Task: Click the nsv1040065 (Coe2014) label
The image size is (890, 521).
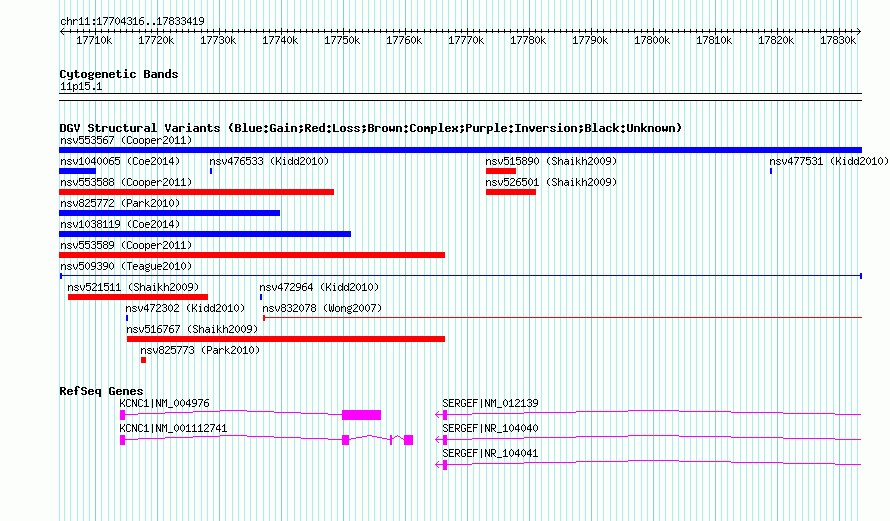Action: click(120, 161)
